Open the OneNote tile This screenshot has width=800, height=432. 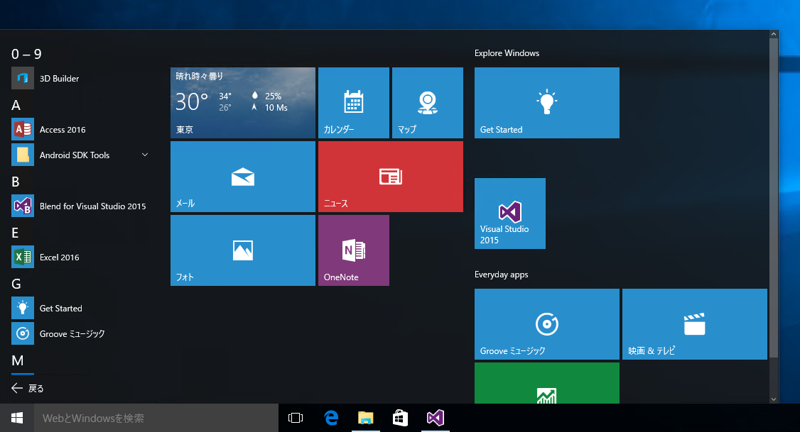tap(354, 250)
